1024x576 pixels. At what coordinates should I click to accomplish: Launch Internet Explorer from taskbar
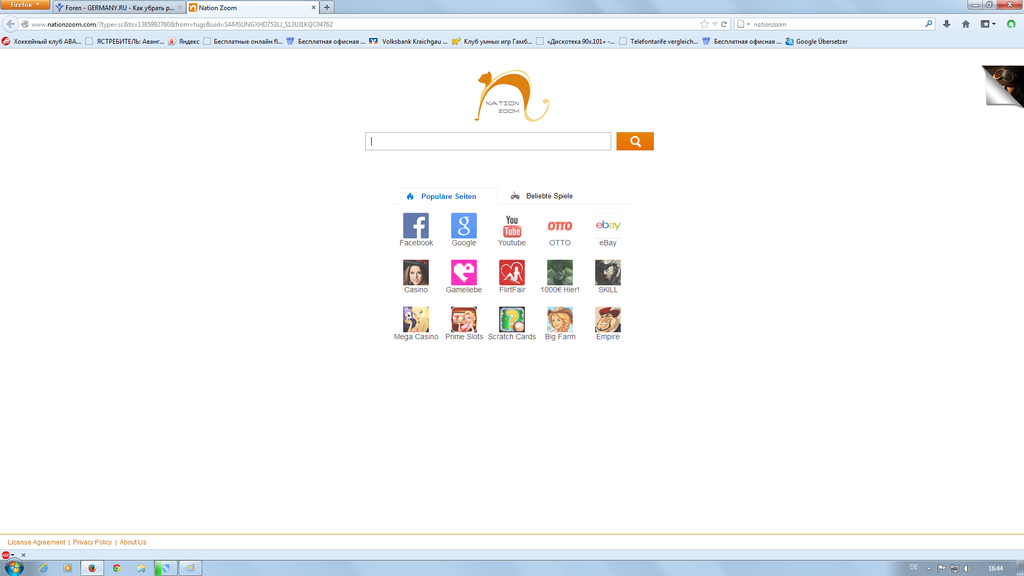43,568
